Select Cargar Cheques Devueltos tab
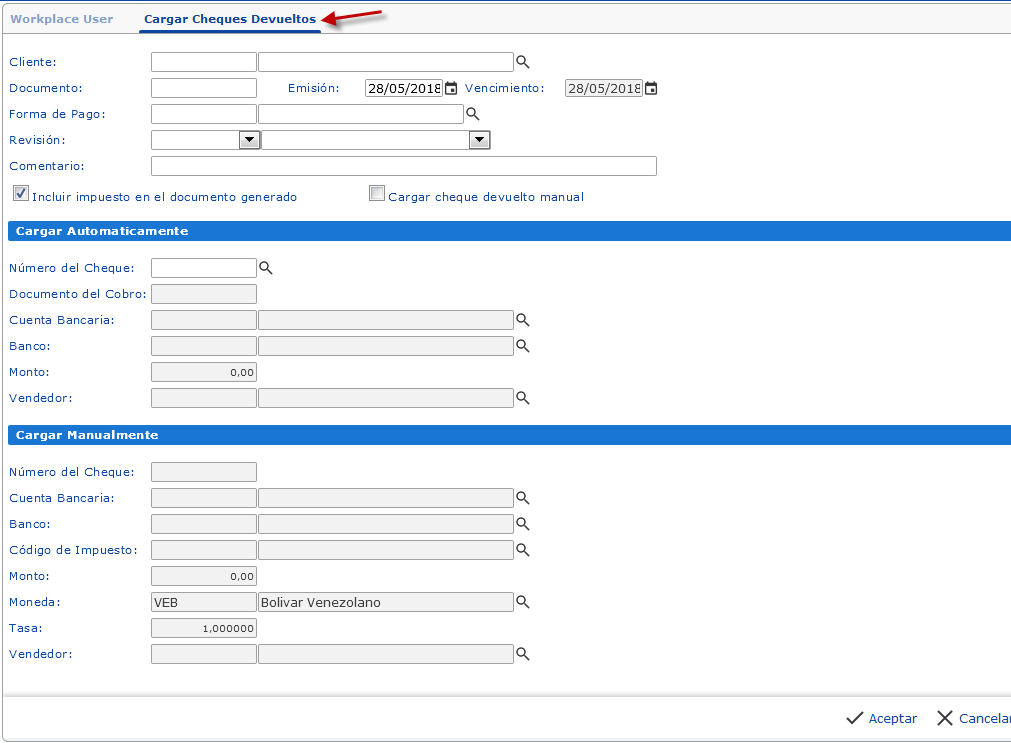 [x=230, y=19]
